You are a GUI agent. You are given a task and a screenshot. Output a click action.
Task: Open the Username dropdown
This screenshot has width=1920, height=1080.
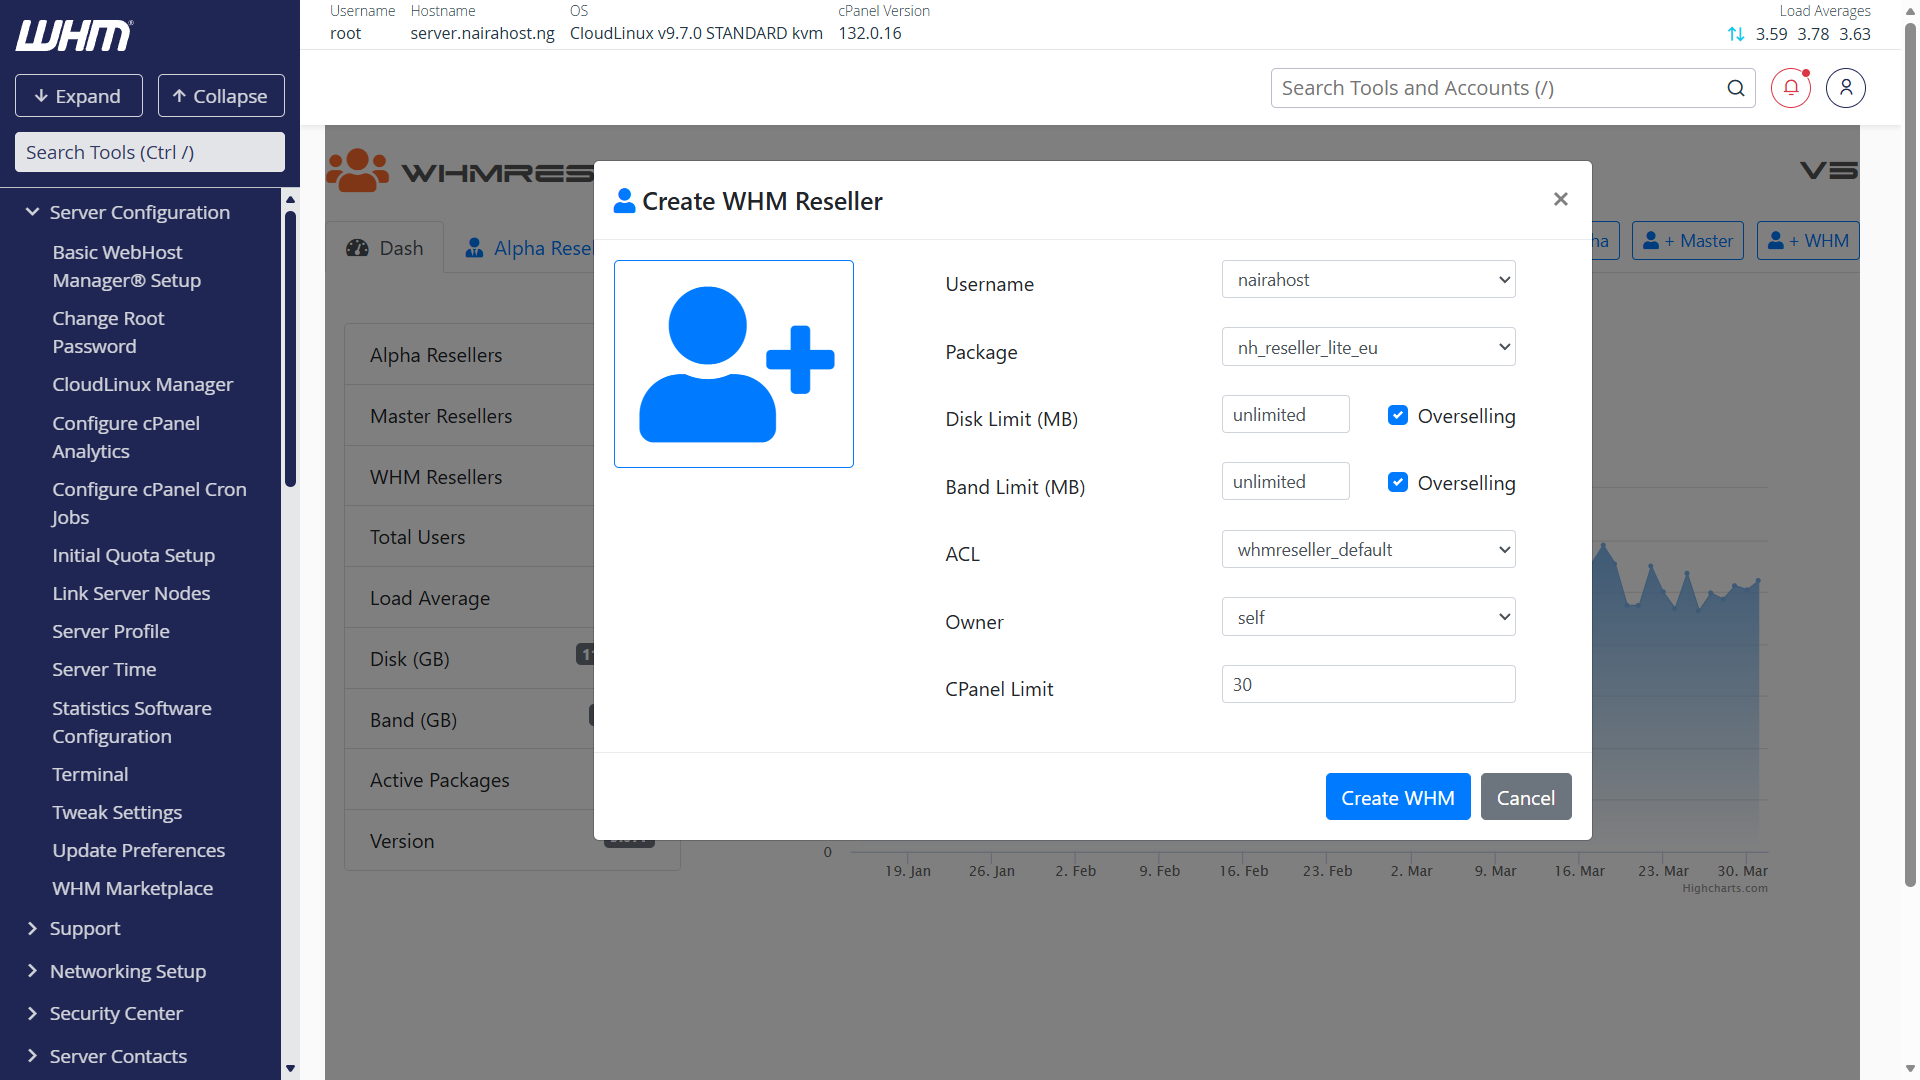[1368, 280]
